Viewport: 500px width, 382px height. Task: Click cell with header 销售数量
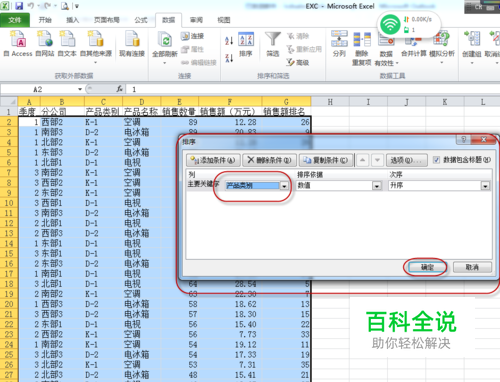point(179,111)
